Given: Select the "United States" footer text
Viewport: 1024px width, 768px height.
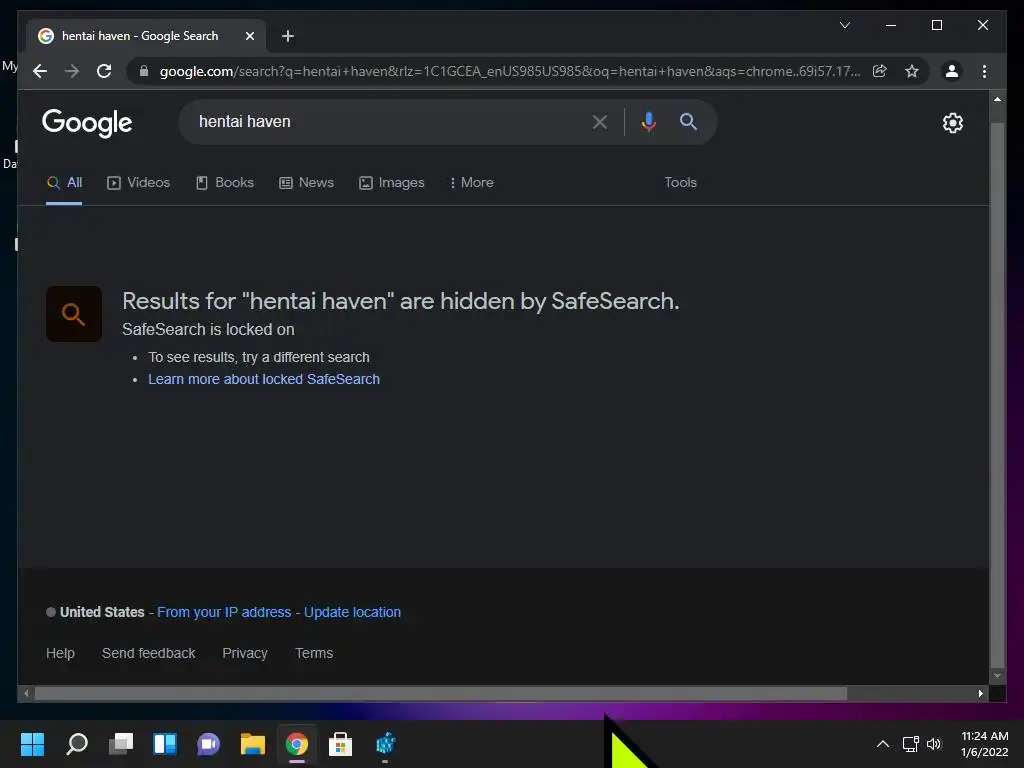Looking at the screenshot, I should click(102, 613).
